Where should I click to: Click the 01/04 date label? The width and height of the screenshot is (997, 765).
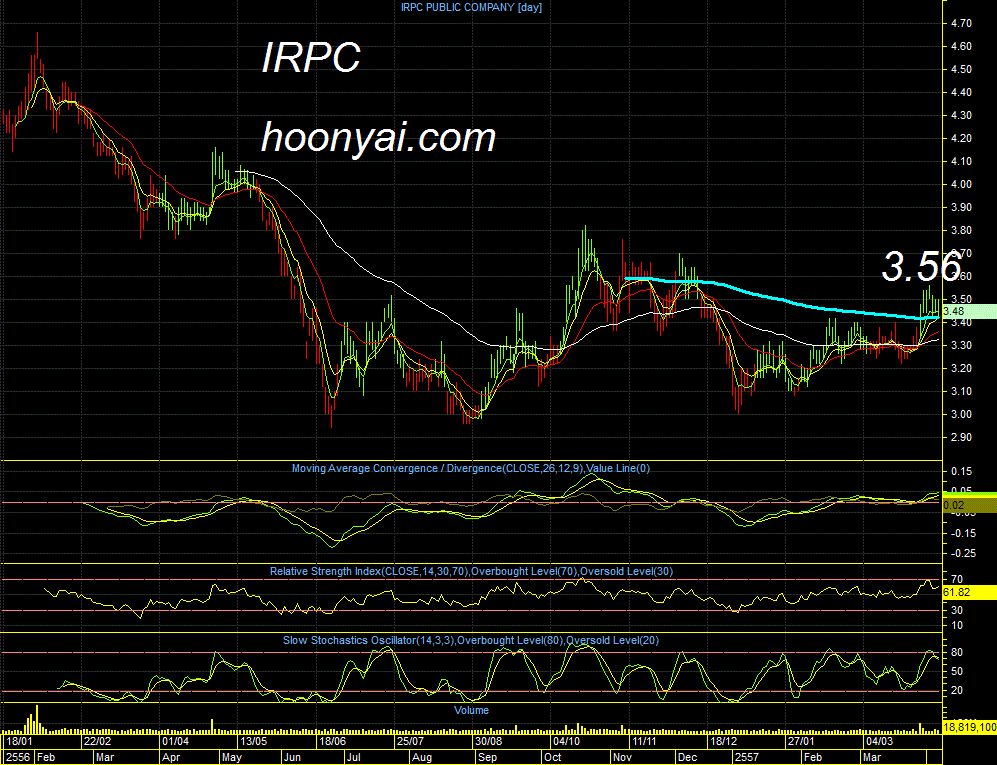coord(175,741)
